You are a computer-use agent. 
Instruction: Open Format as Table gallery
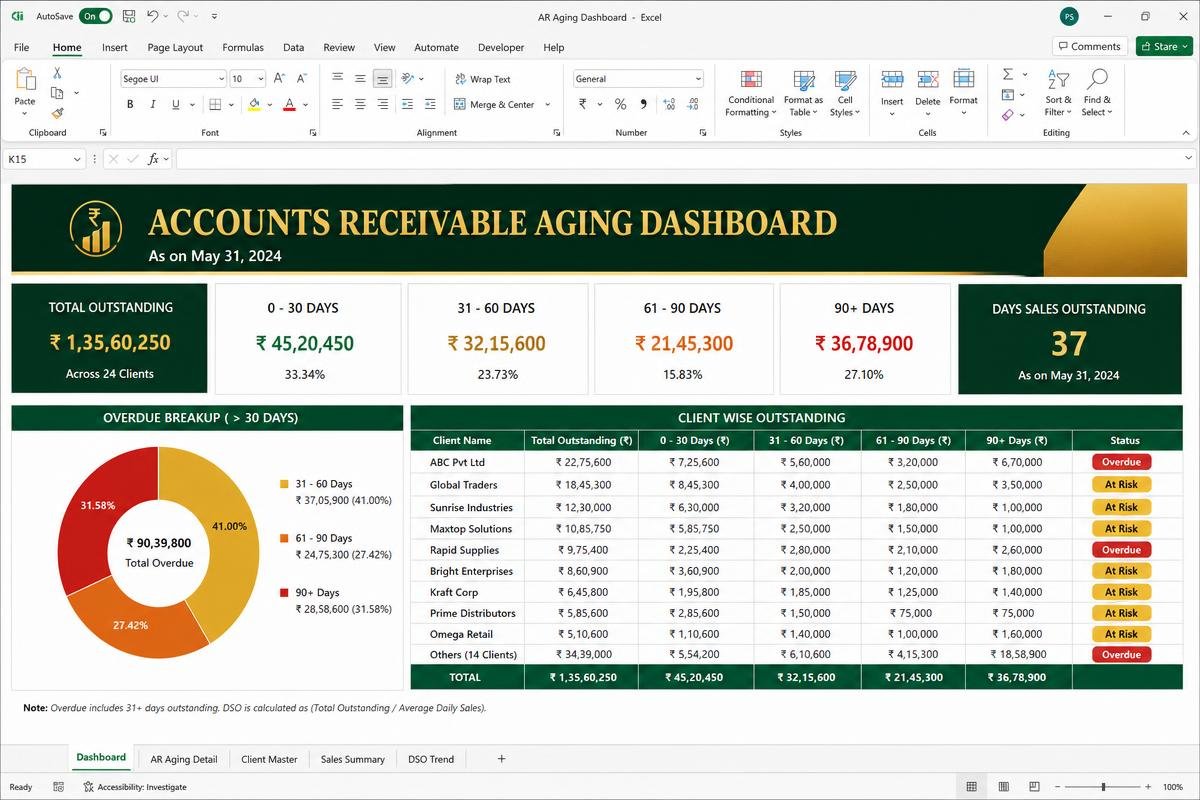coord(803,93)
